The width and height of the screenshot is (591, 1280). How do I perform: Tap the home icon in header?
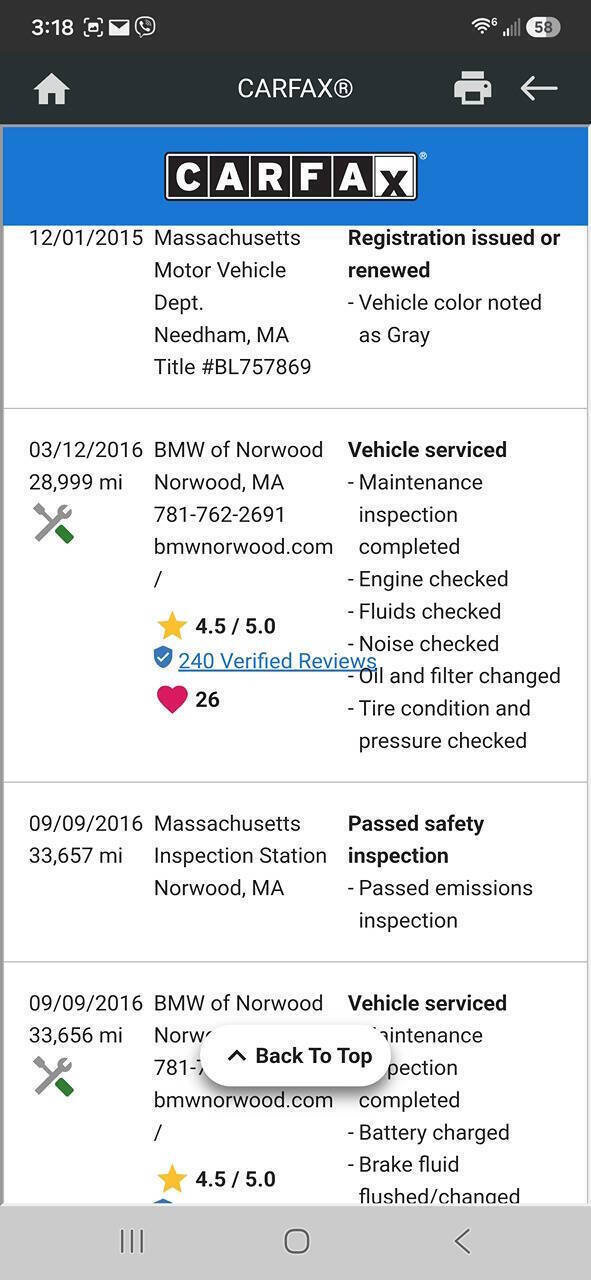tap(51, 89)
